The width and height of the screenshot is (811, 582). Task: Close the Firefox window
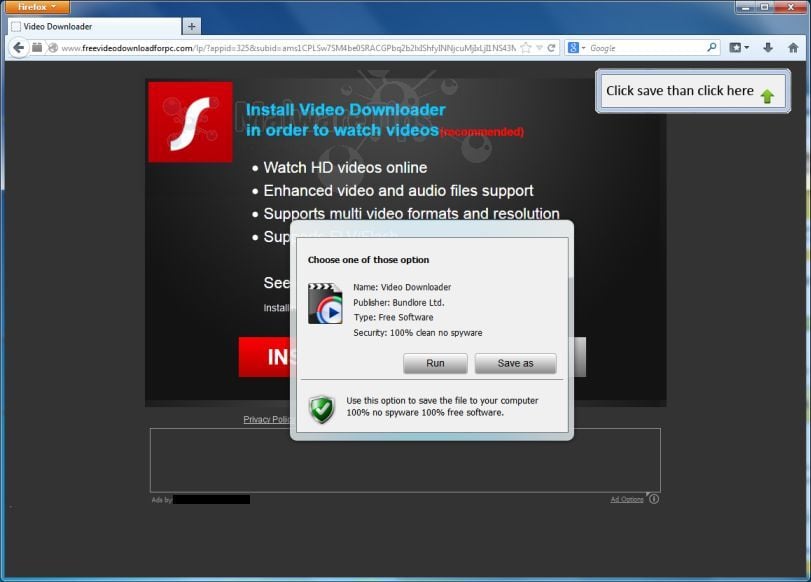pos(790,7)
